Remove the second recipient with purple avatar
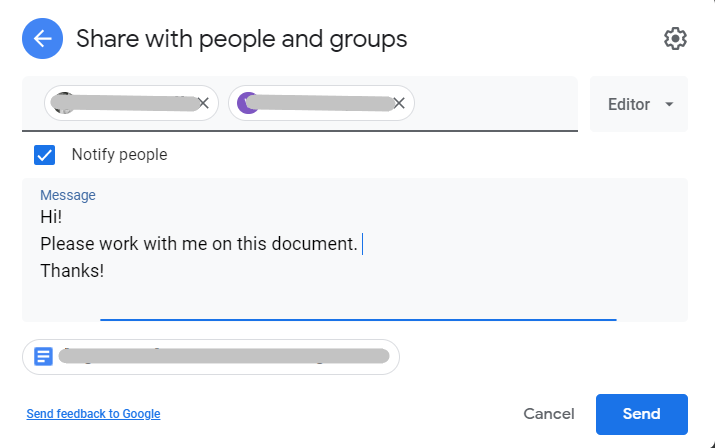The height and width of the screenshot is (448, 715). point(399,103)
